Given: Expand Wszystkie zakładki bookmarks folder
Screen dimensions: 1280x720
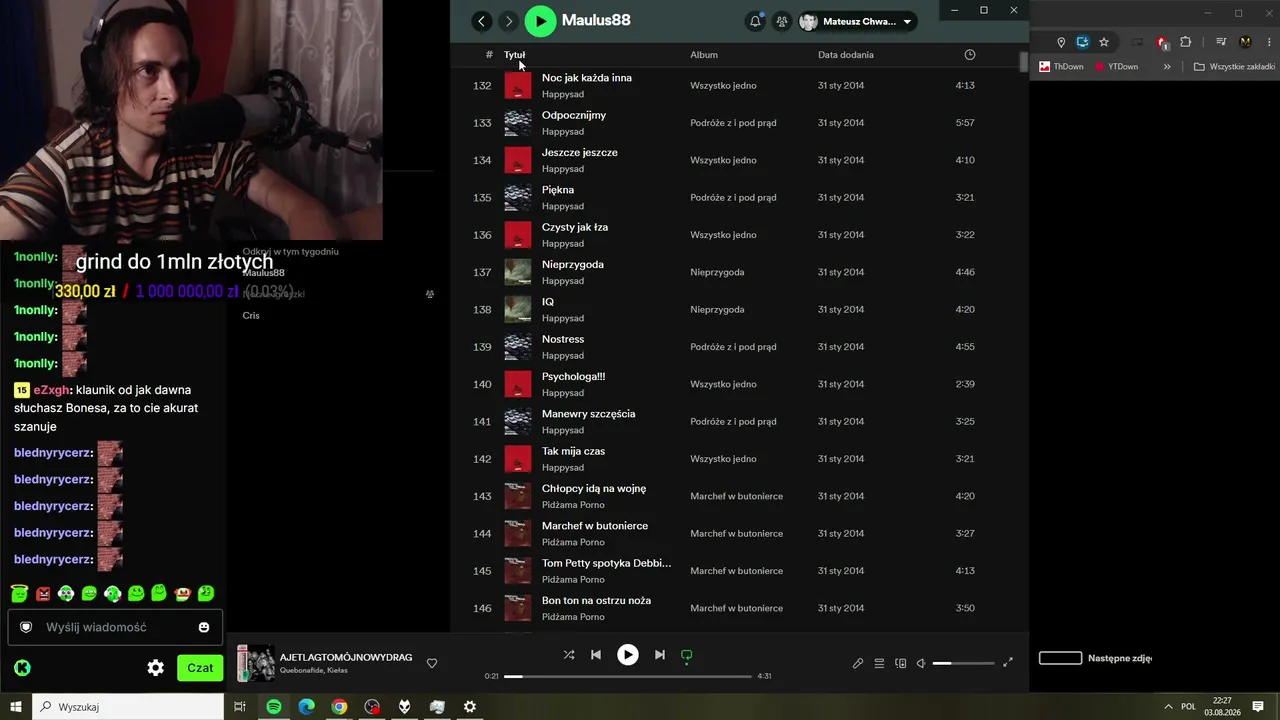Looking at the screenshot, I should [1234, 67].
